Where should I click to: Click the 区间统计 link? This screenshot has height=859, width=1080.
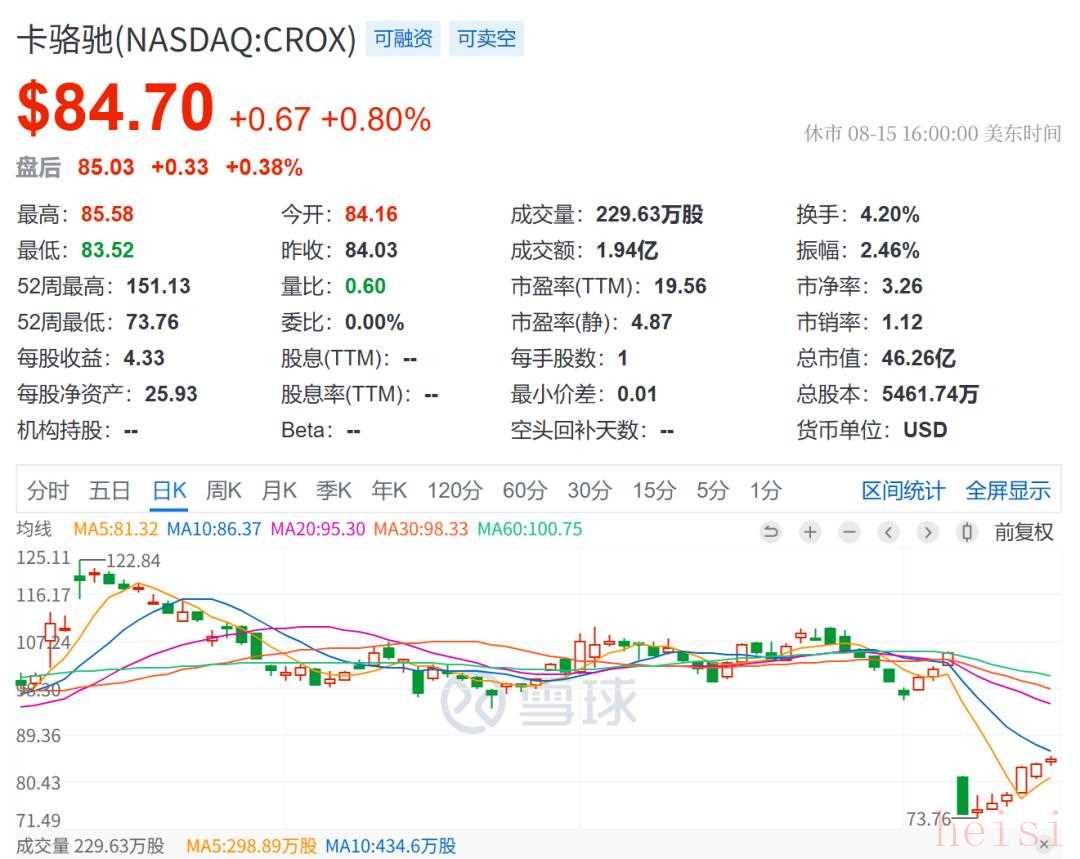point(903,491)
